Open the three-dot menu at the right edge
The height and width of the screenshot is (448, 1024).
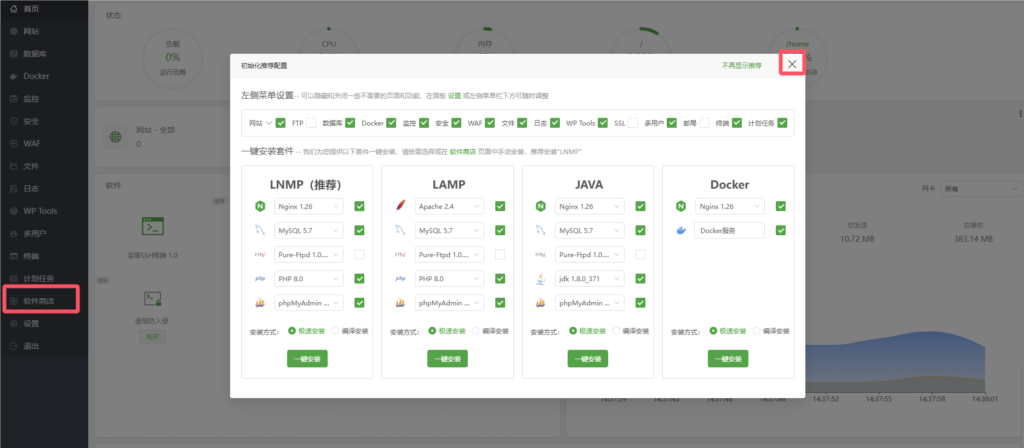1020,114
